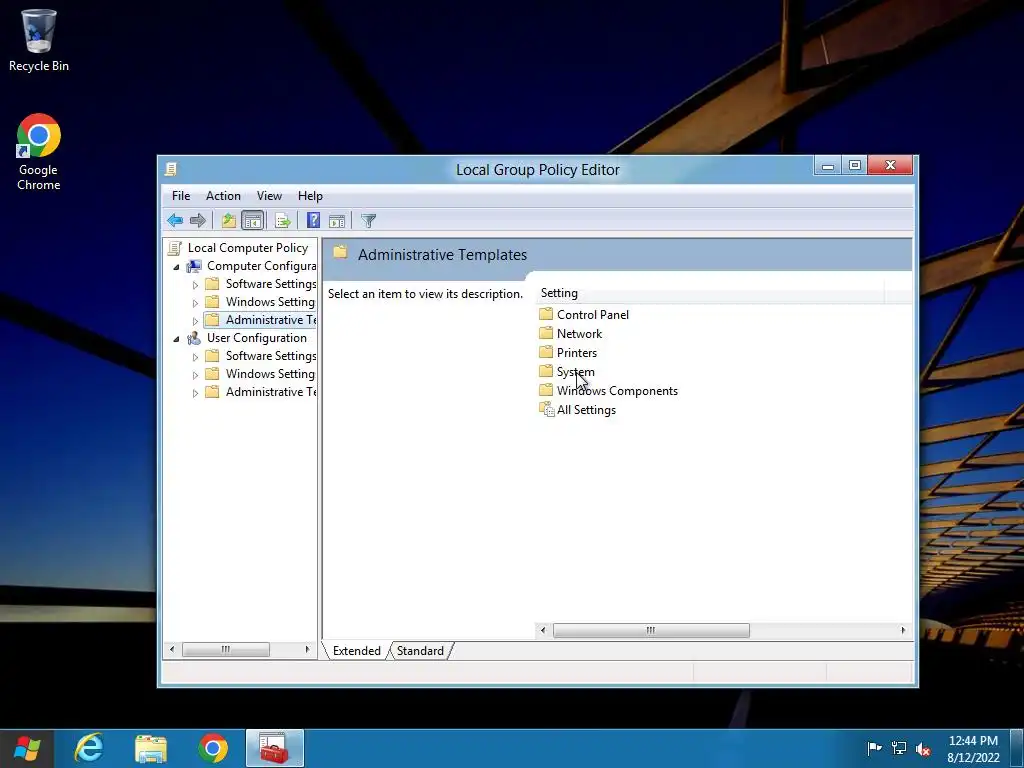
Task: Click the User Configuration node icon
Action: point(194,338)
